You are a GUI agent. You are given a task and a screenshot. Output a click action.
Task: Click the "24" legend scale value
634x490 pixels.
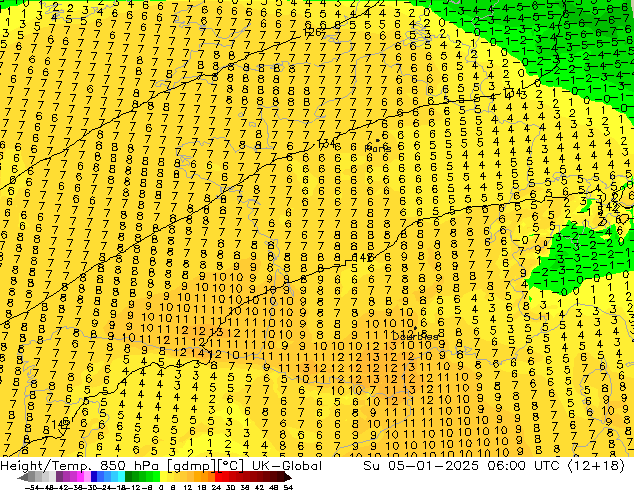pos(216,488)
